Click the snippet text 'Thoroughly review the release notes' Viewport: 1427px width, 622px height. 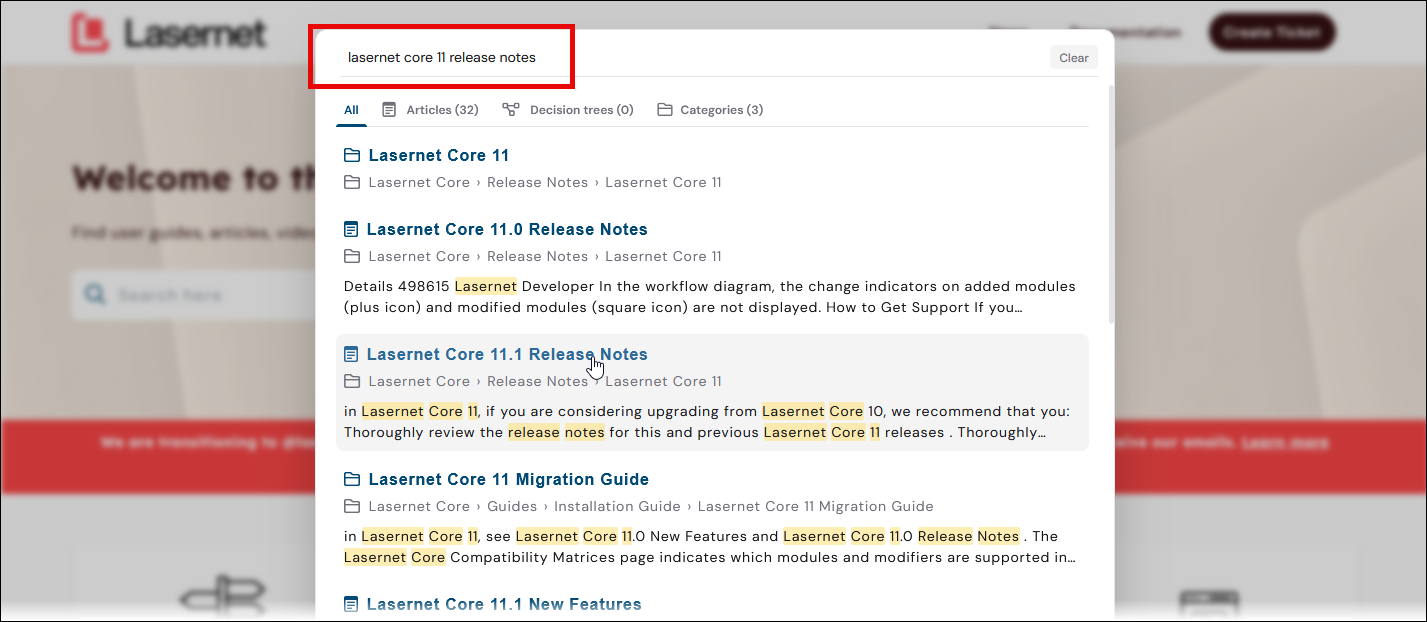[474, 432]
